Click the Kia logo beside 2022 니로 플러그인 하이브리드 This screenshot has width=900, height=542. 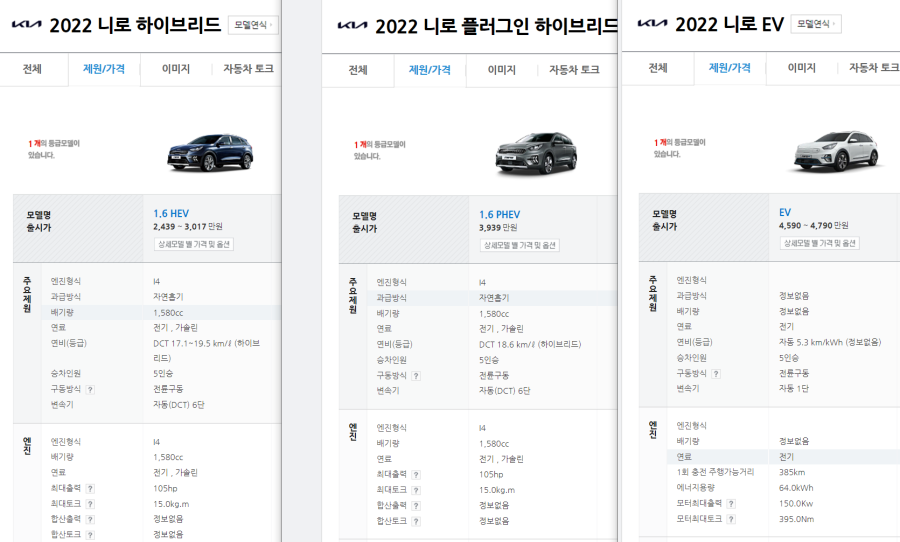tap(352, 26)
